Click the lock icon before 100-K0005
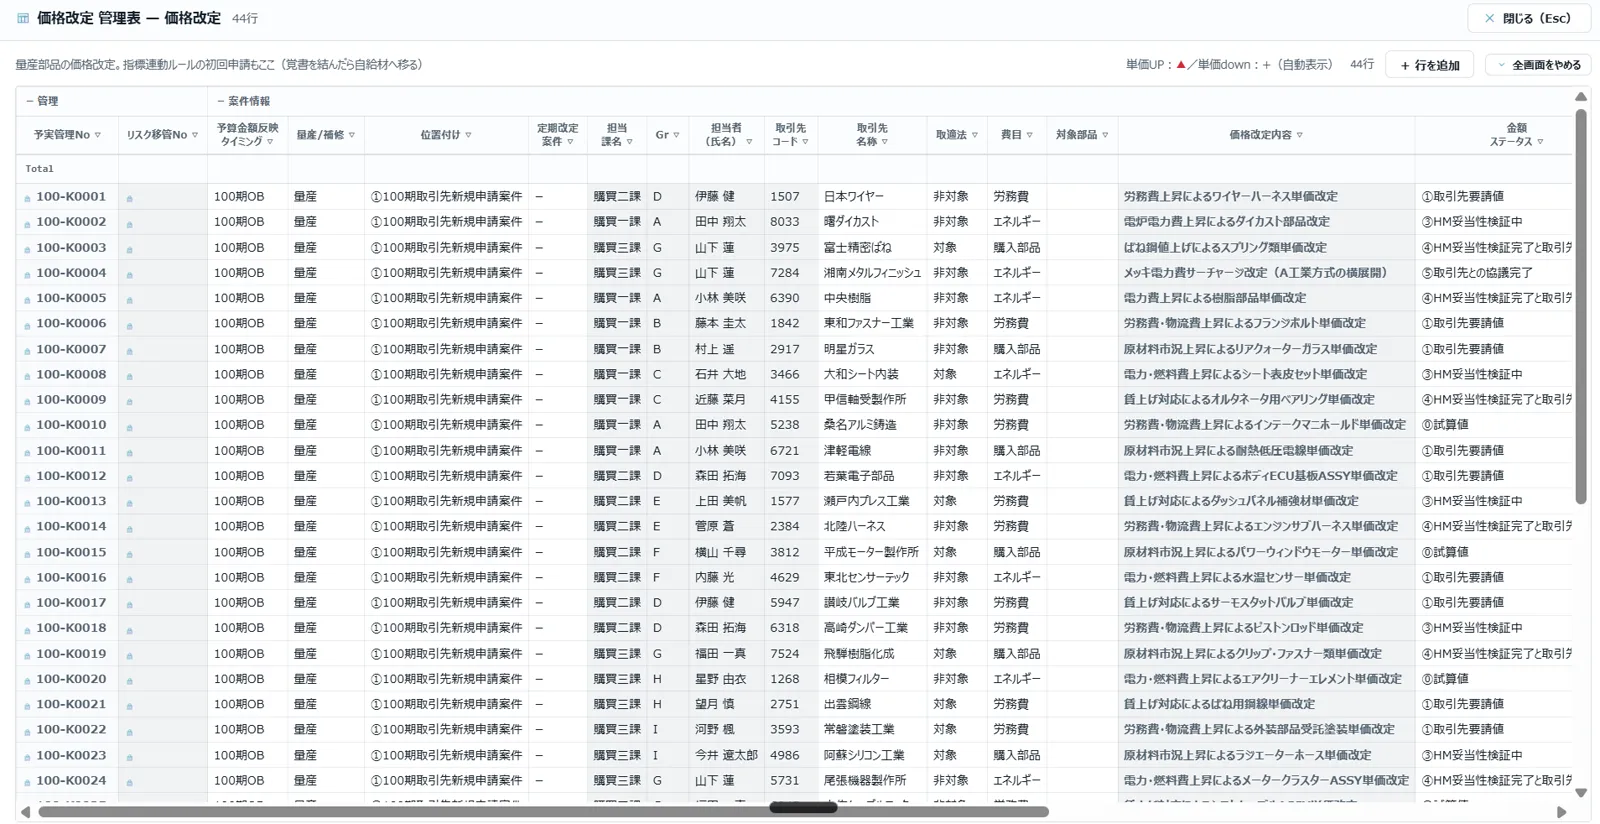Screen dimensions: 1600x824 [27, 299]
